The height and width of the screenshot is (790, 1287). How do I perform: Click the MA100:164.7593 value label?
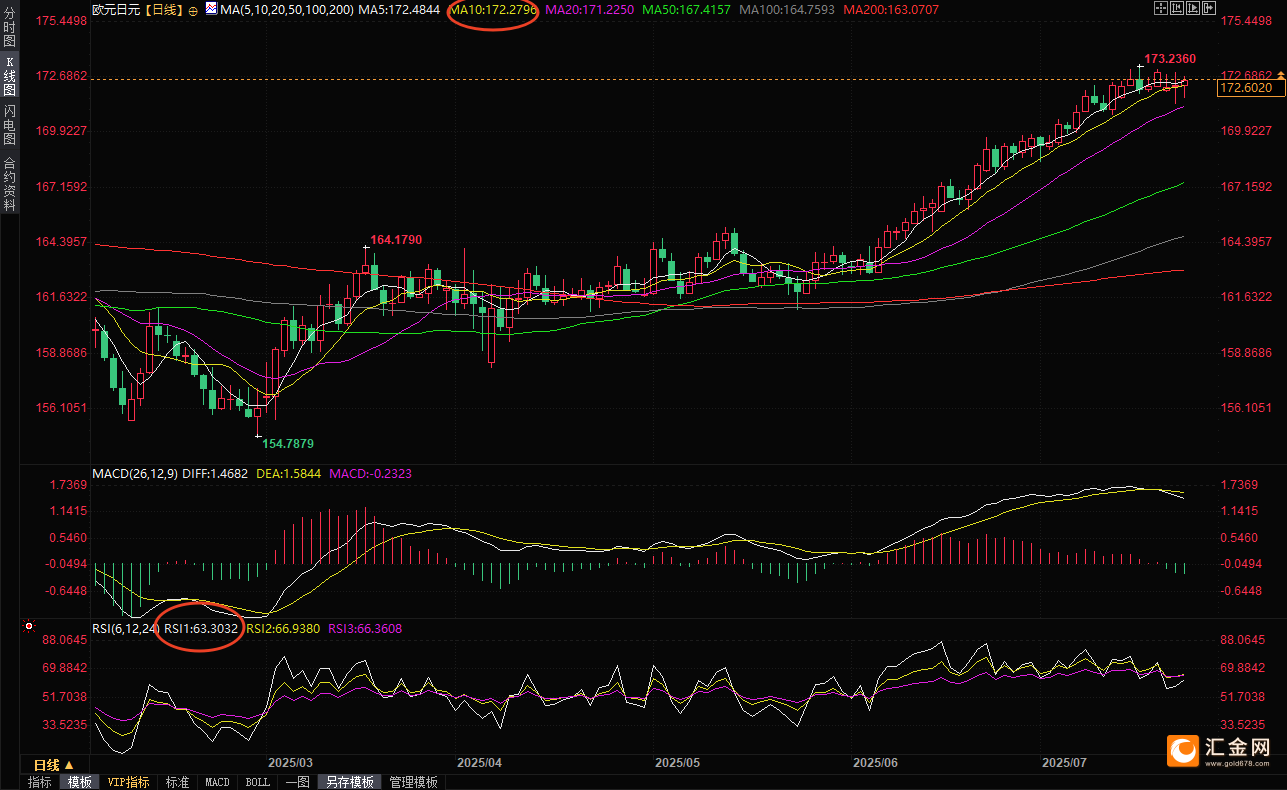787,9
